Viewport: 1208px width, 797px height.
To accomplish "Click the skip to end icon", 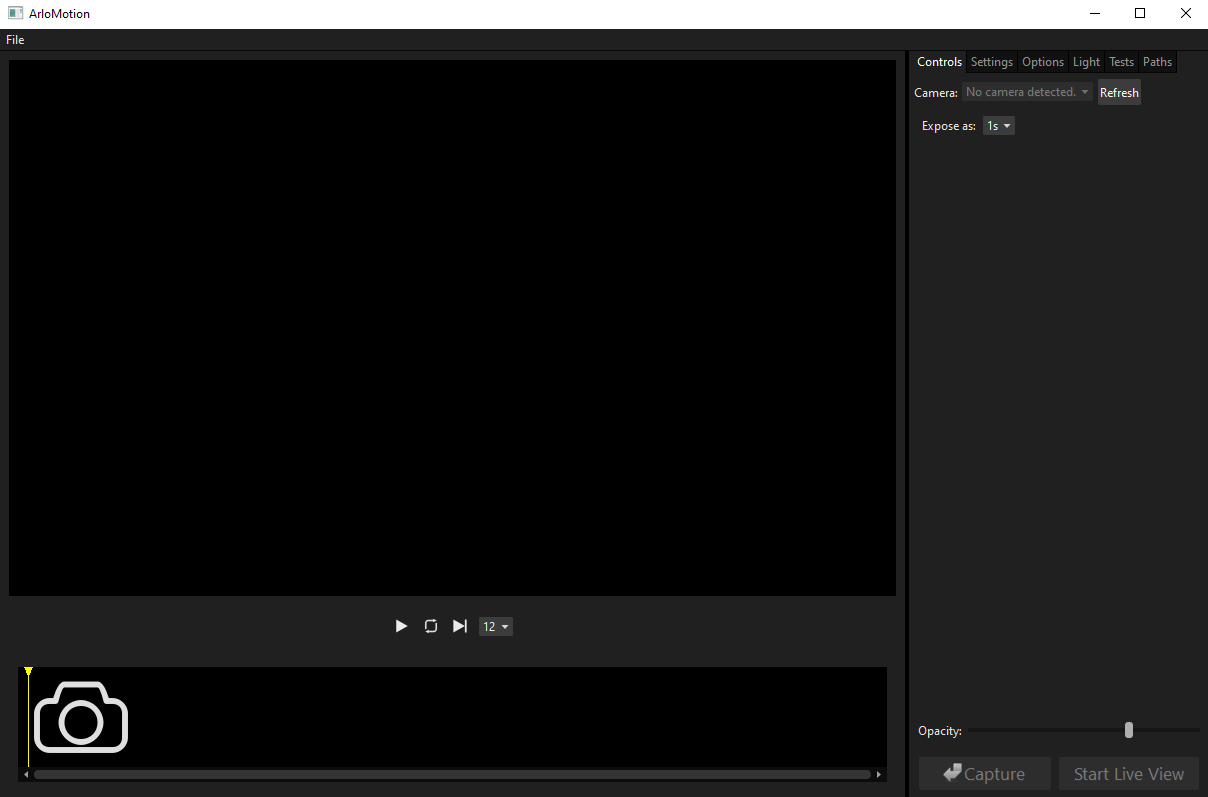I will (x=460, y=626).
